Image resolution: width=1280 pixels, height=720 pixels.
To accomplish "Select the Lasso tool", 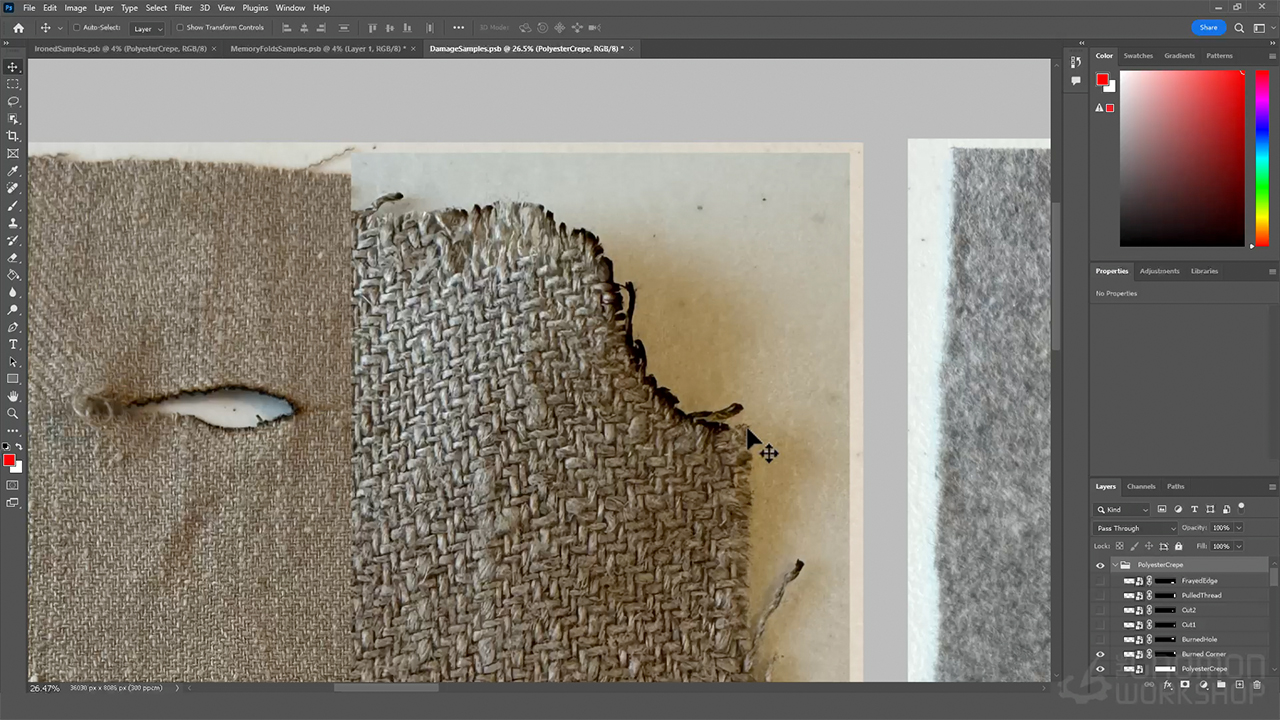I will (13, 101).
